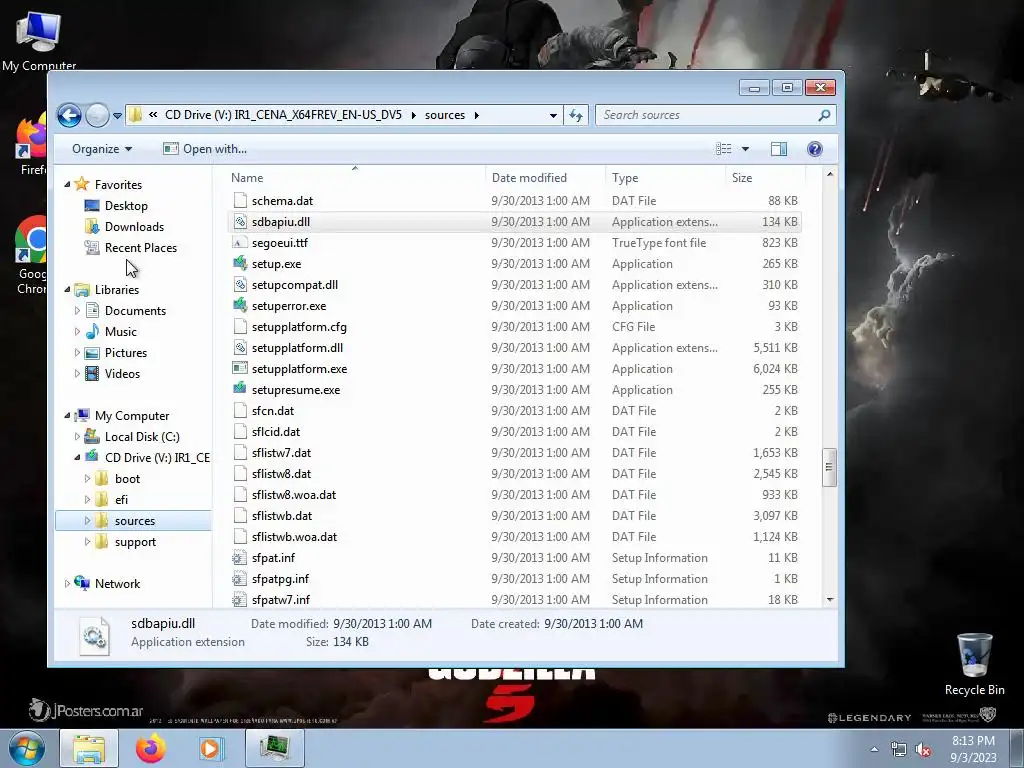
Task: Click the scroll down arrow in file list
Action: 829,600
